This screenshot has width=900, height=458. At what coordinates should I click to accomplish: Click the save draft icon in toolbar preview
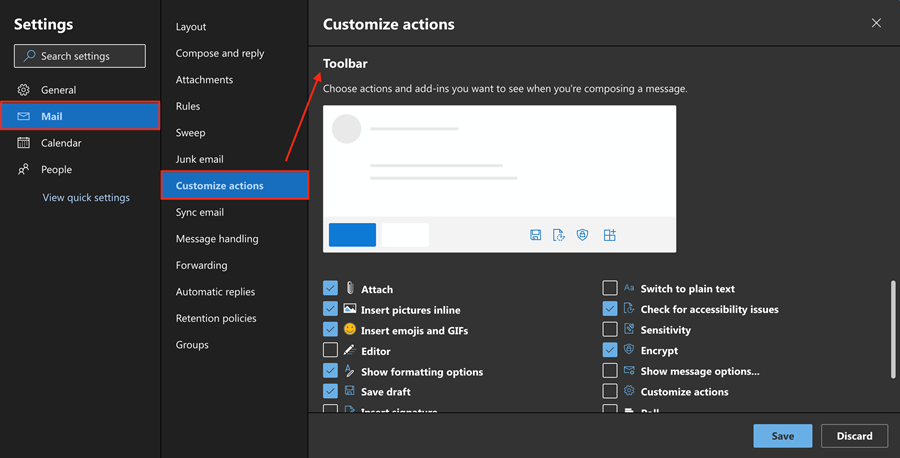coord(536,235)
